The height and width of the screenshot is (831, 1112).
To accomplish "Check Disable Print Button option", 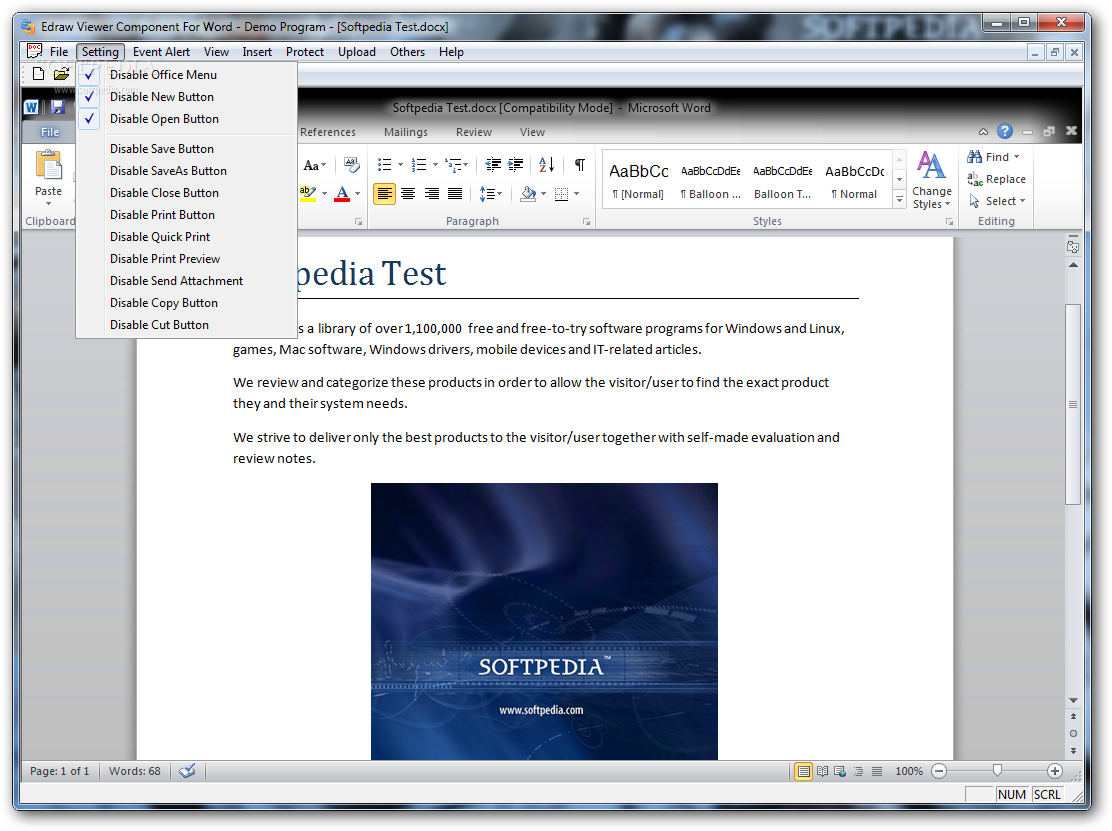I will tap(186, 214).
